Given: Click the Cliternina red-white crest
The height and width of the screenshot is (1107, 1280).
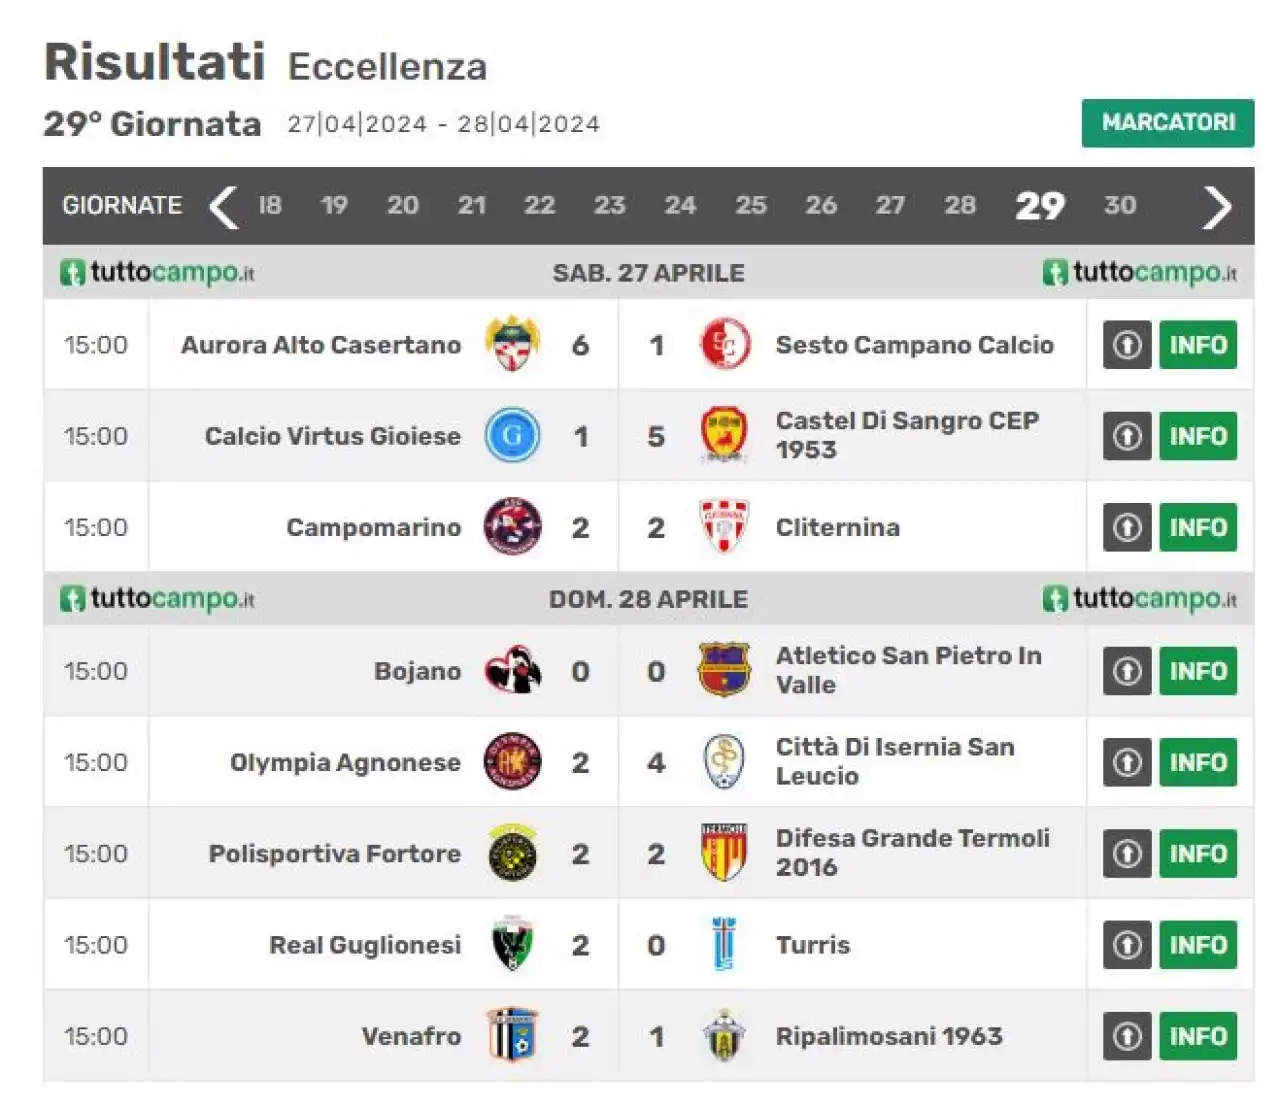Looking at the screenshot, I should (724, 527).
